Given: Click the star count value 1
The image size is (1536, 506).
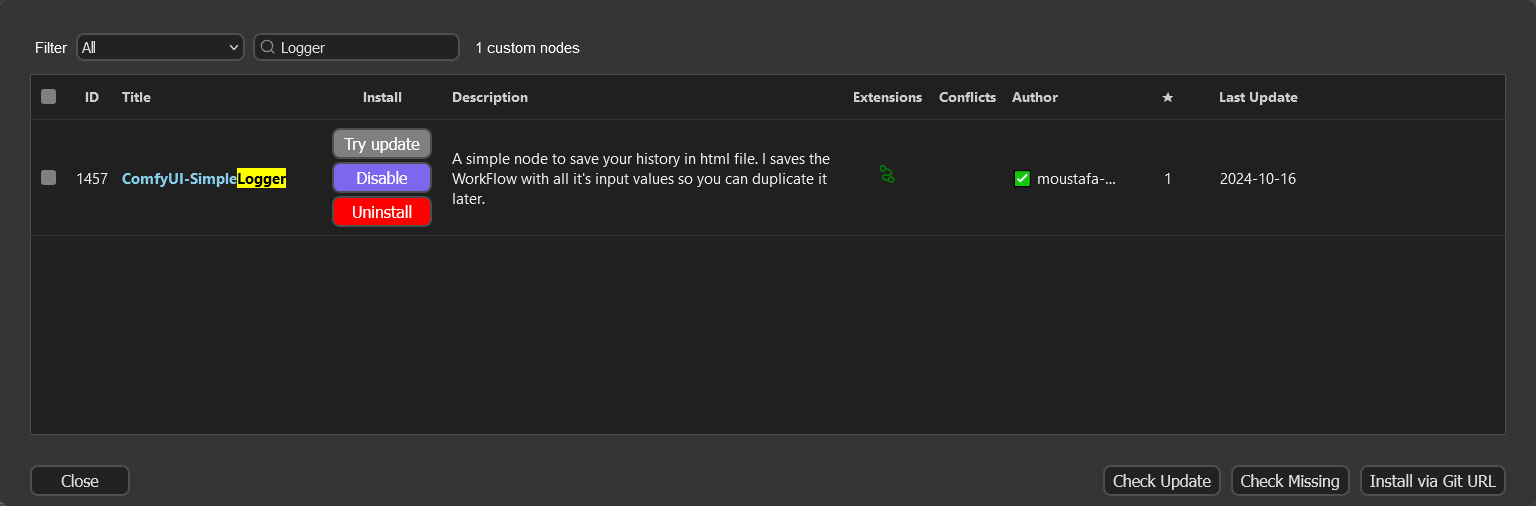Looking at the screenshot, I should (1167, 179).
